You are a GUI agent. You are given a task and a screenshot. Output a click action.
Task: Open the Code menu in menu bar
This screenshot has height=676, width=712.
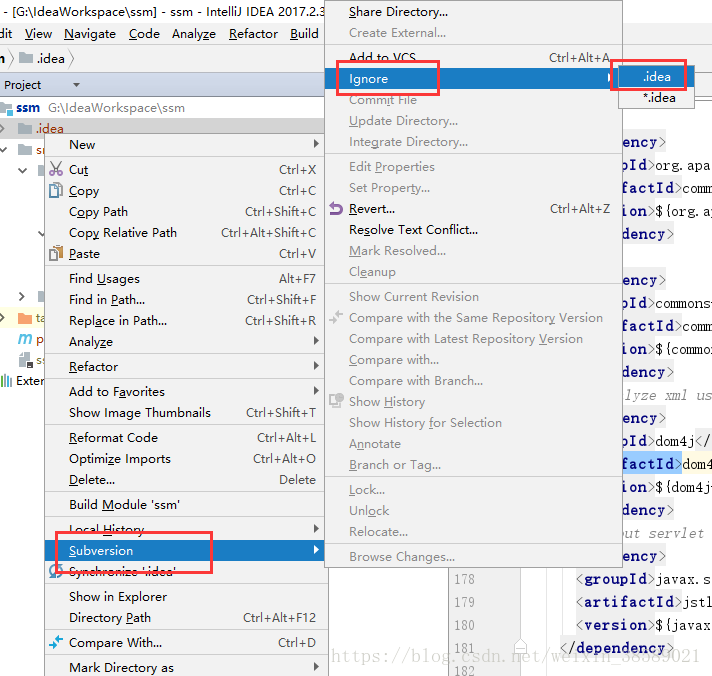pos(144,34)
